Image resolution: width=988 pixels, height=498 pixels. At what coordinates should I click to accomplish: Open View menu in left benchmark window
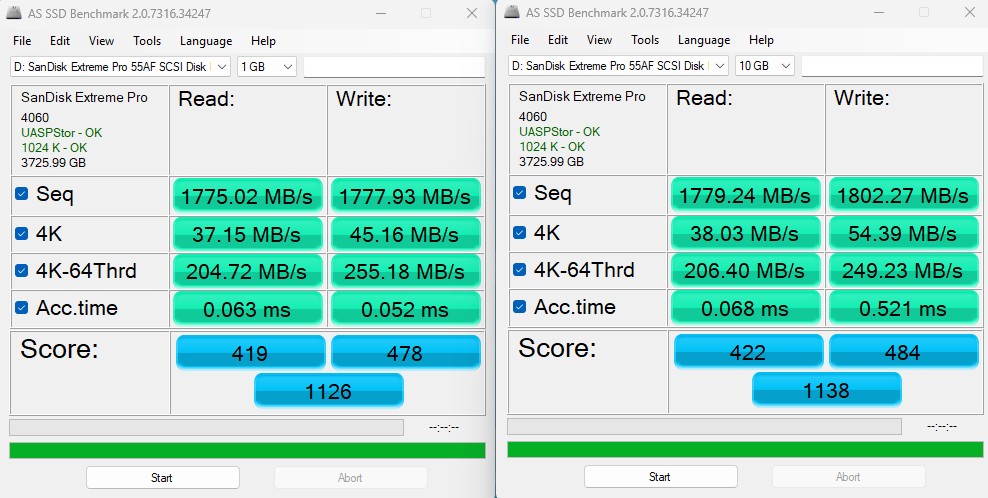pyautogui.click(x=101, y=41)
